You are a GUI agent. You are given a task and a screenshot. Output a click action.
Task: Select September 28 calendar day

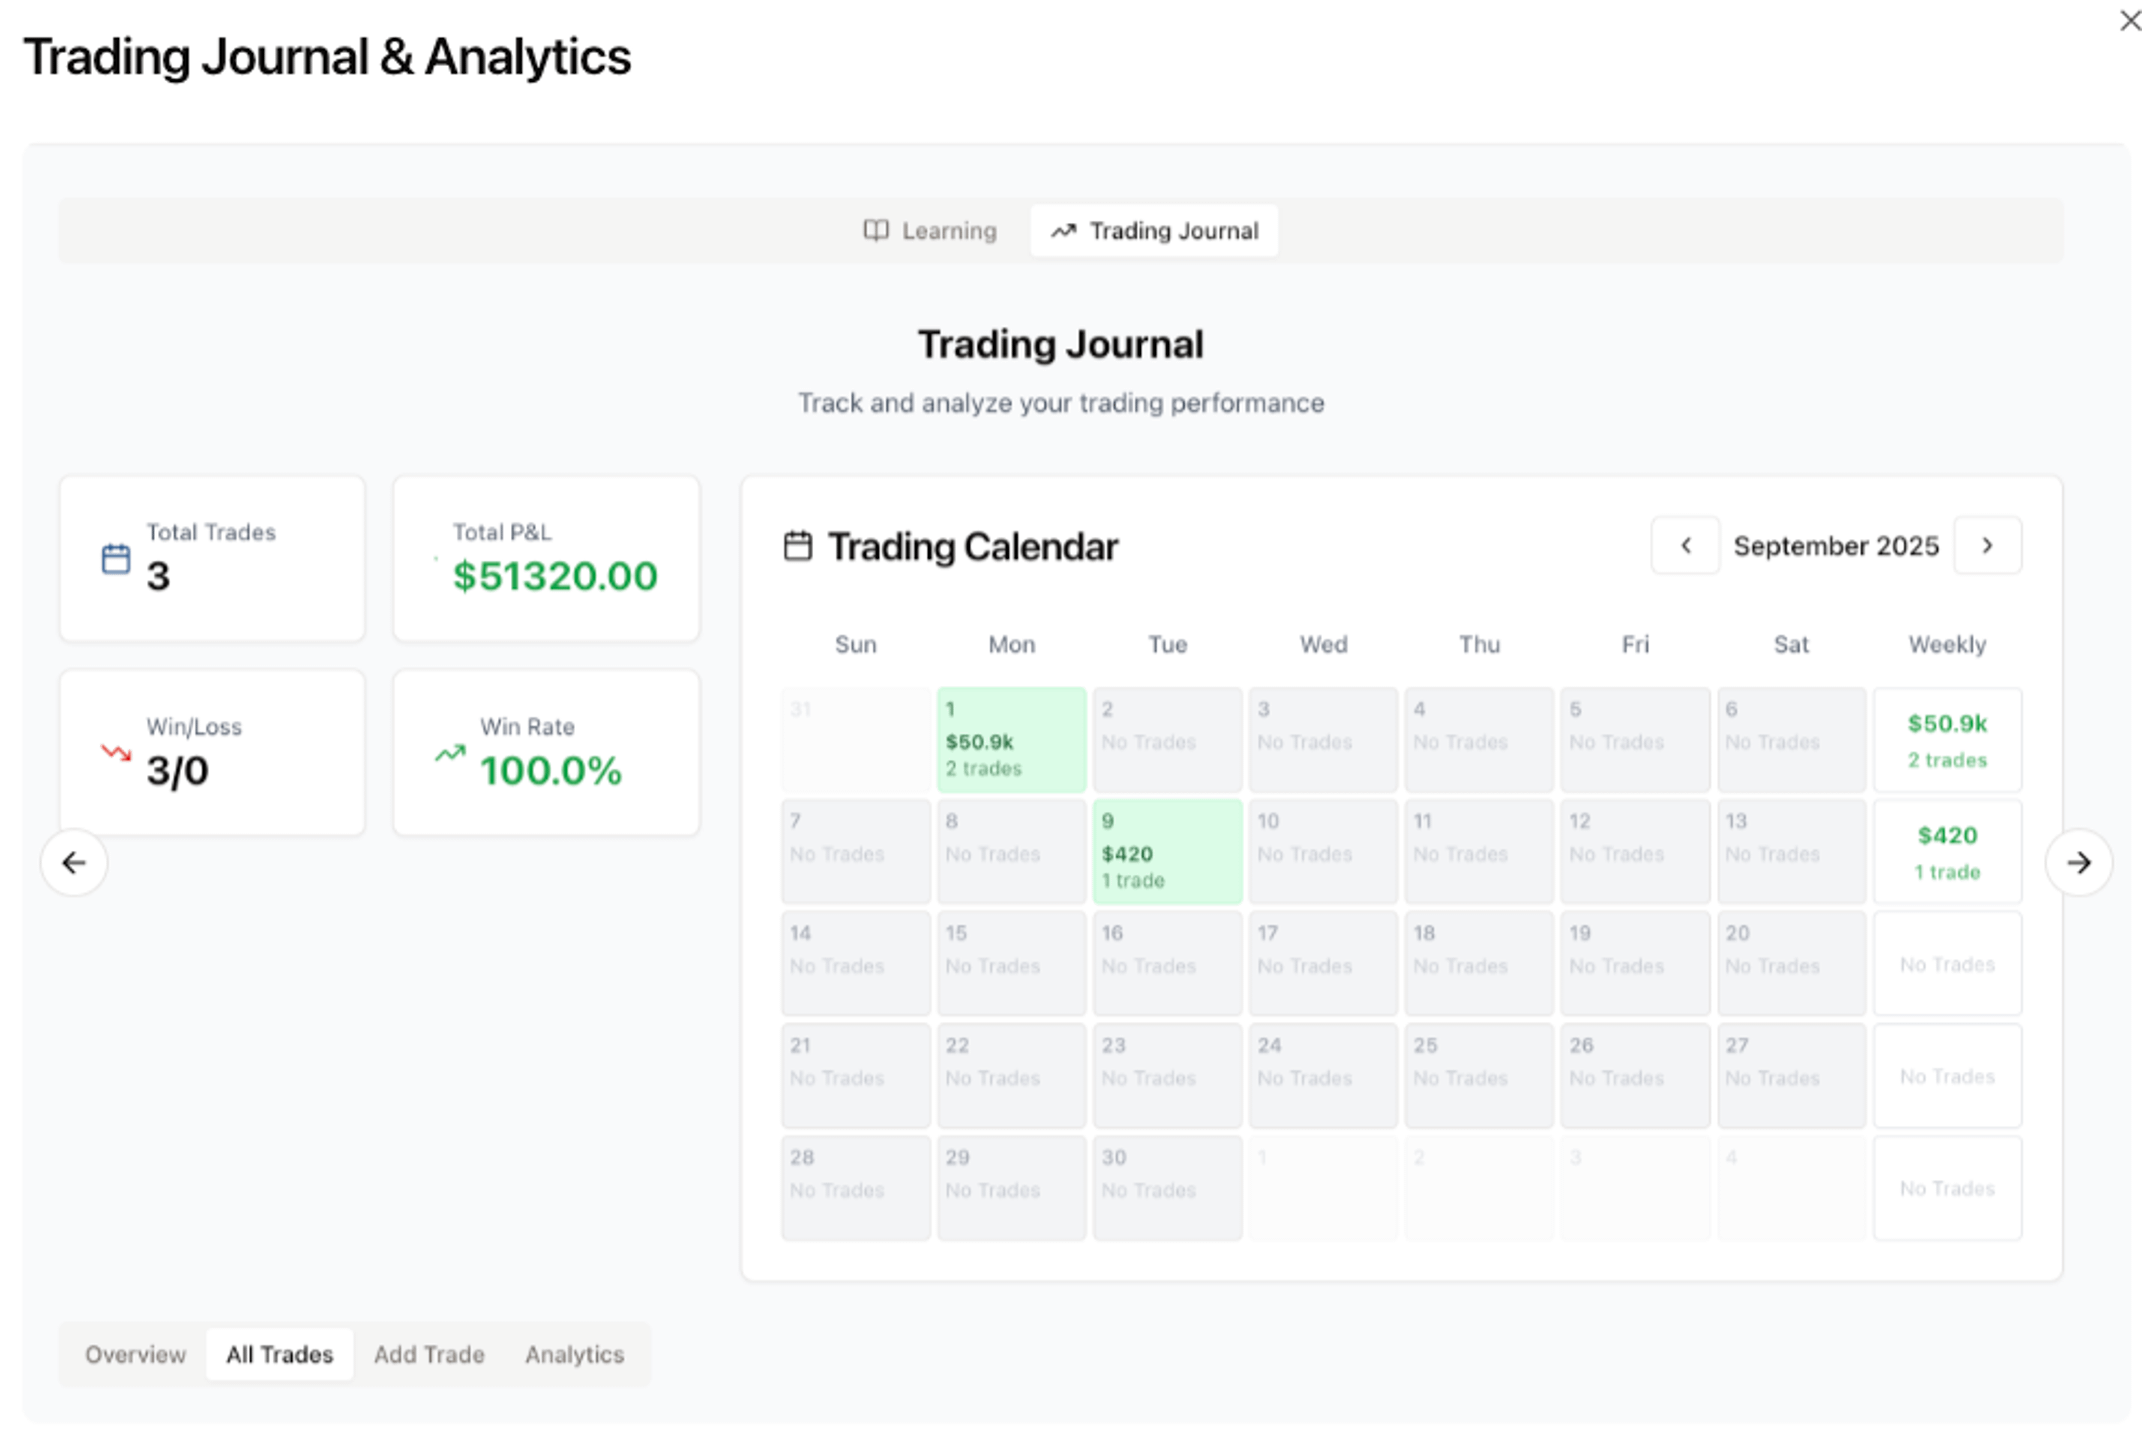pyautogui.click(x=855, y=1188)
